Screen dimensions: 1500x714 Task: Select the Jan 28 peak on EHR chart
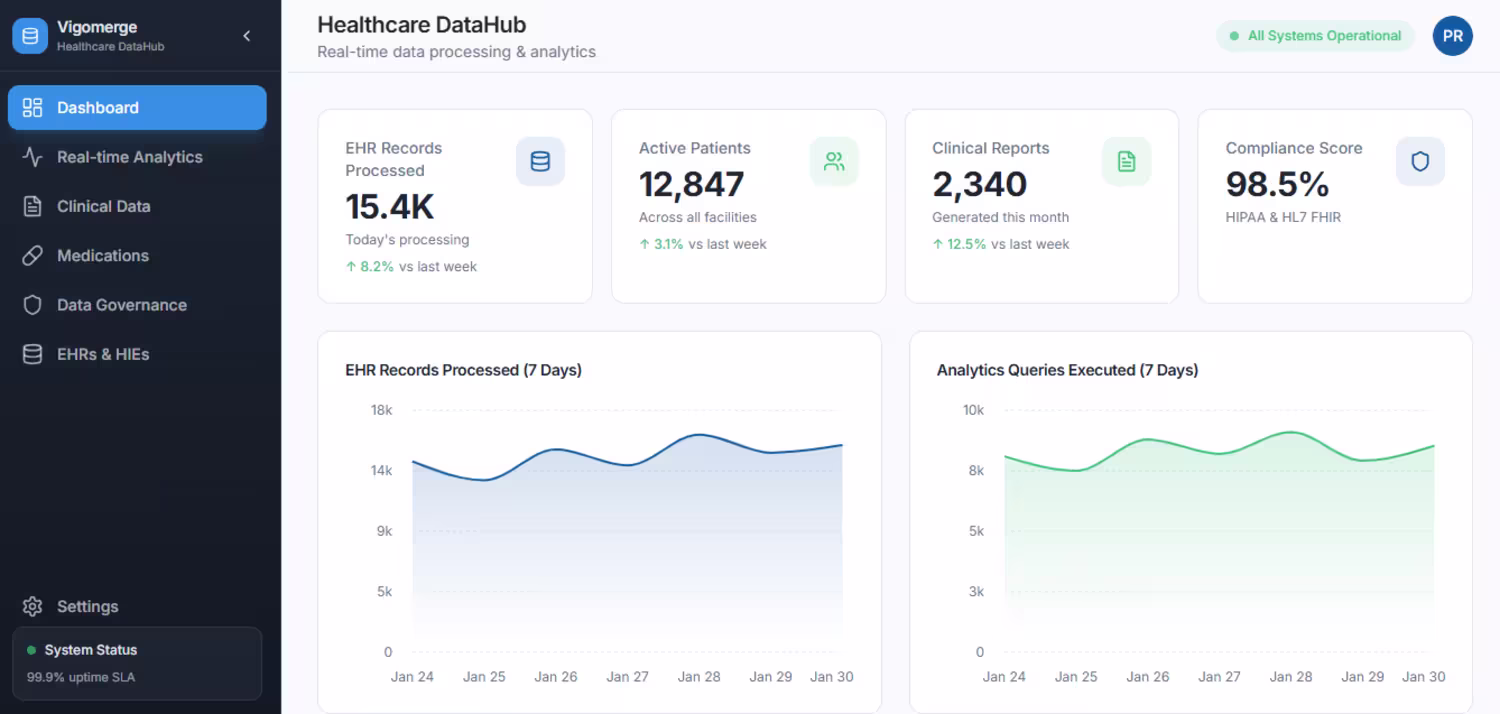(699, 435)
